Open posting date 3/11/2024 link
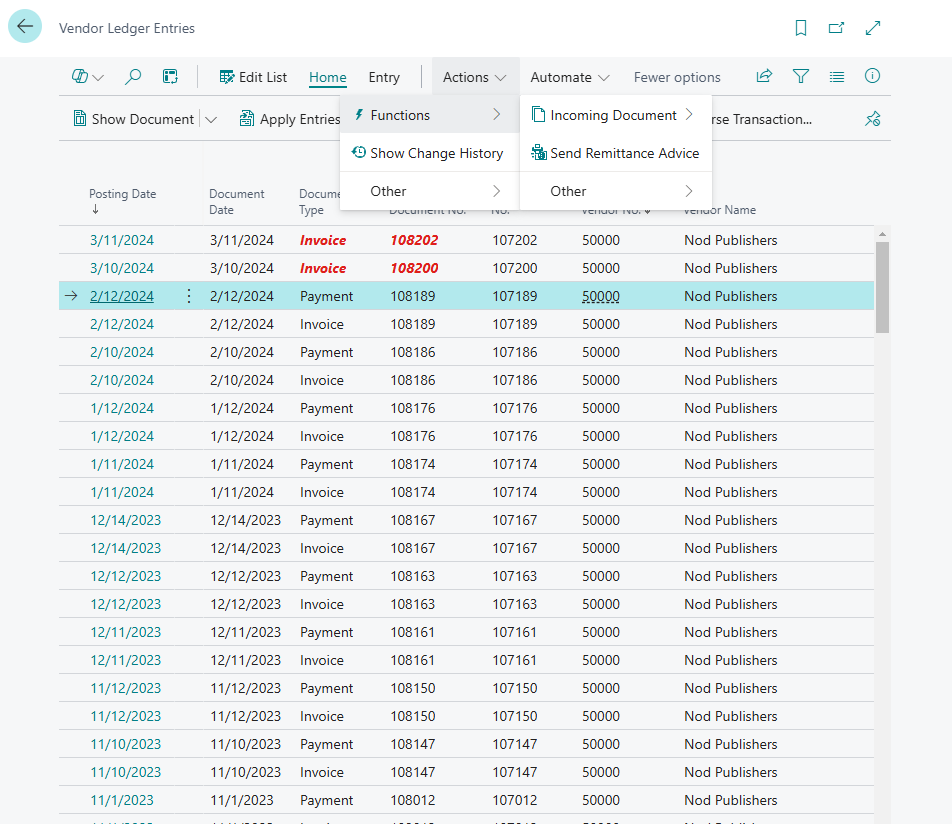The height and width of the screenshot is (824, 952). 122,240
